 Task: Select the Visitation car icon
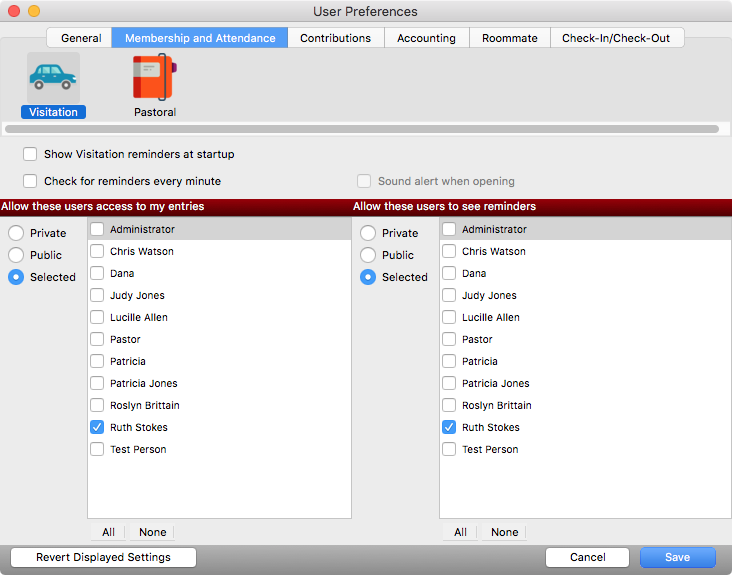[x=53, y=78]
